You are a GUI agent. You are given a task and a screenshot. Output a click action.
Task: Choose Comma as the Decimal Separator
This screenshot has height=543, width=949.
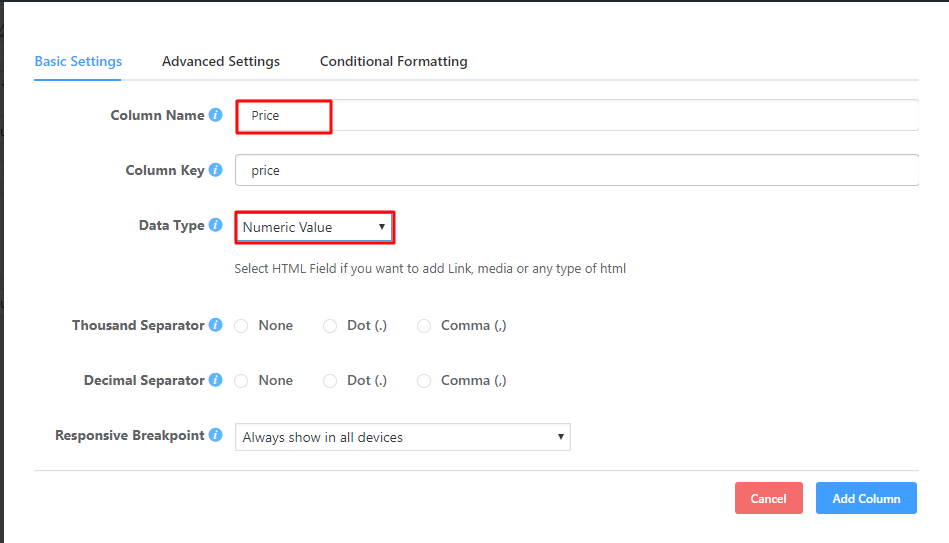coord(424,381)
